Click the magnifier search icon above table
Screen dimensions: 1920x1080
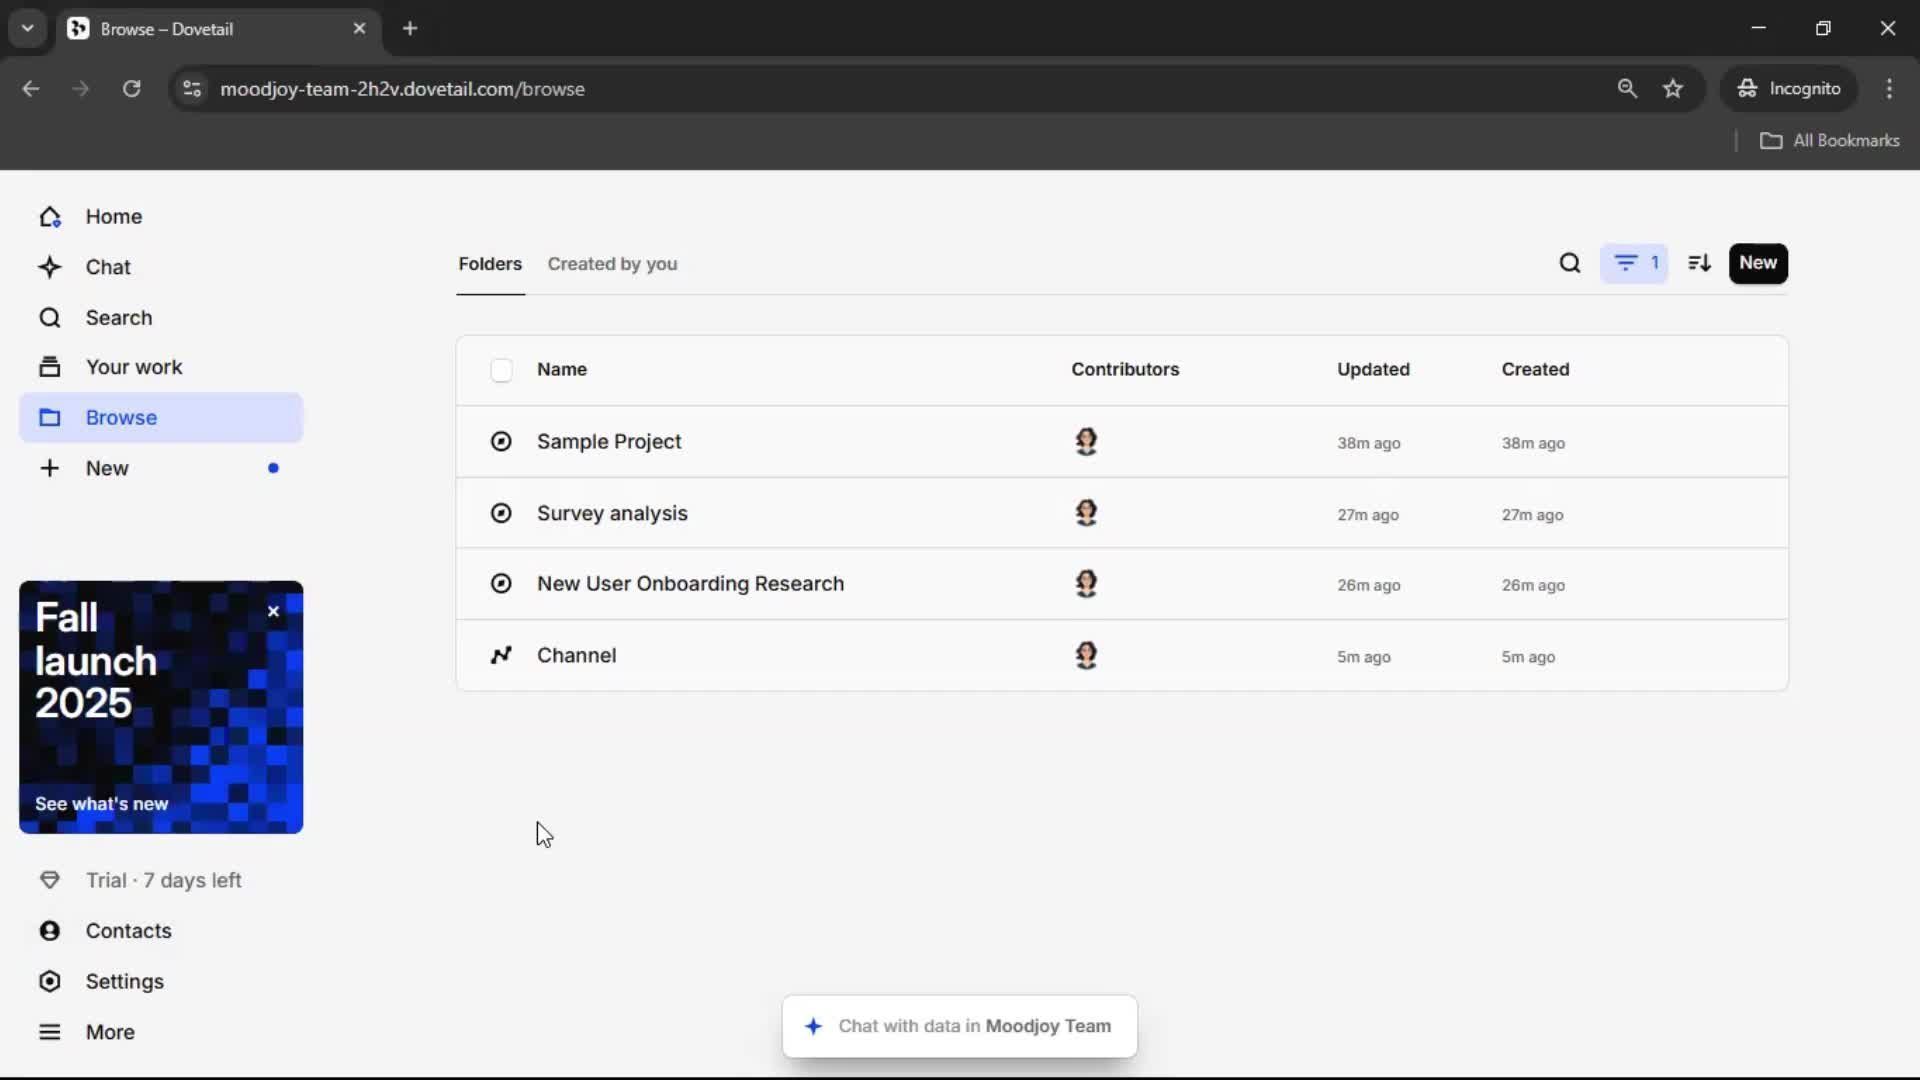point(1570,263)
